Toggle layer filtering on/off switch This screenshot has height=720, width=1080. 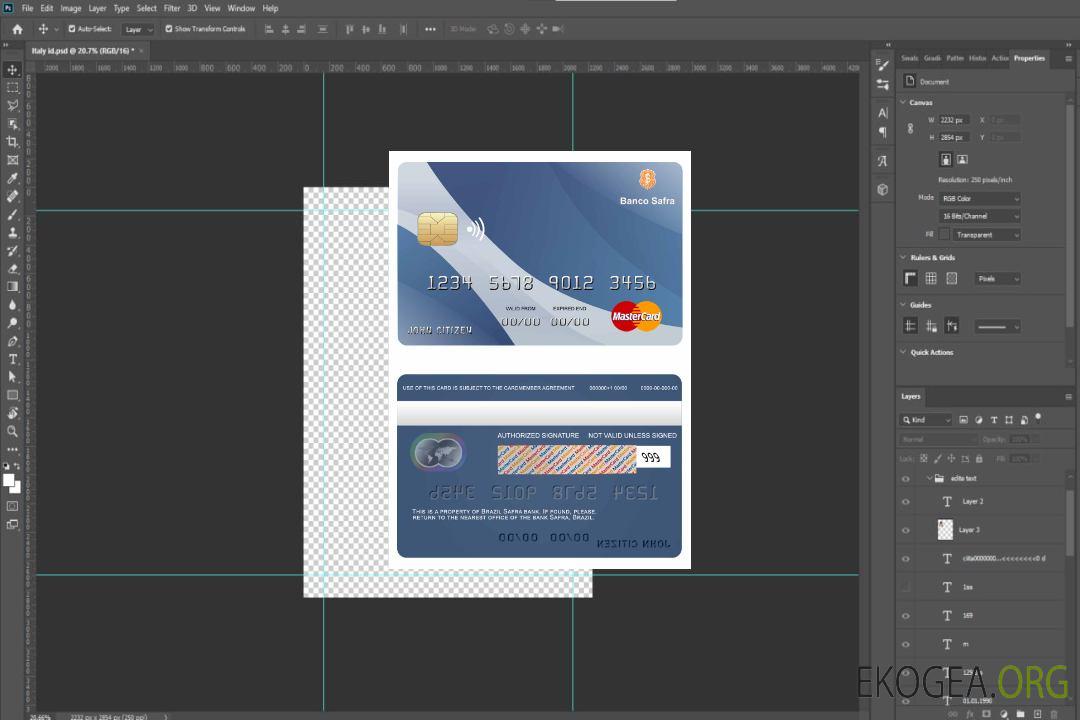(x=1038, y=418)
